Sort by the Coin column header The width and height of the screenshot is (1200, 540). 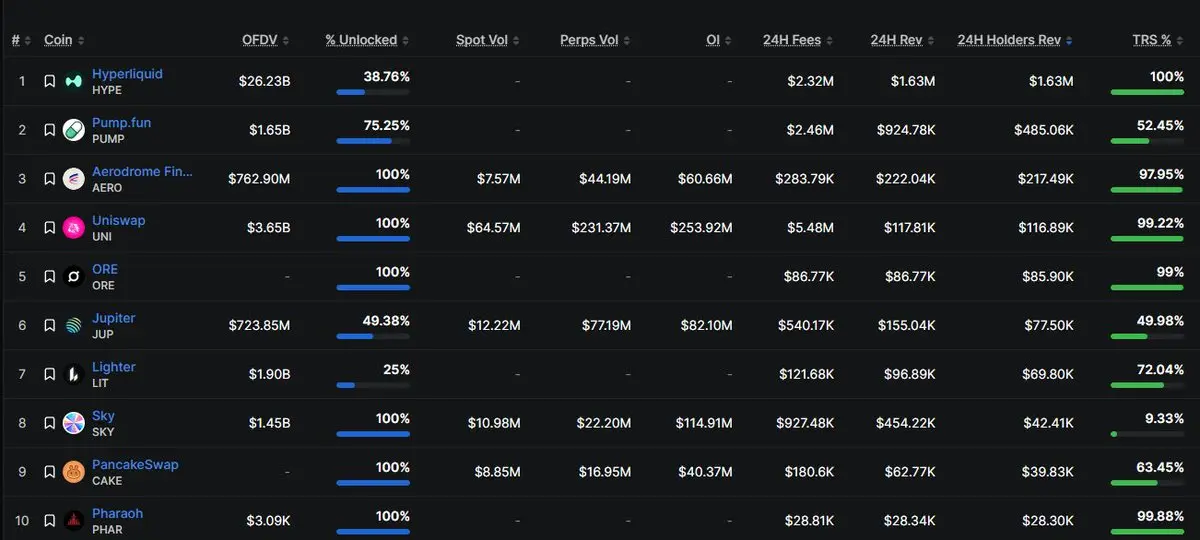64,40
